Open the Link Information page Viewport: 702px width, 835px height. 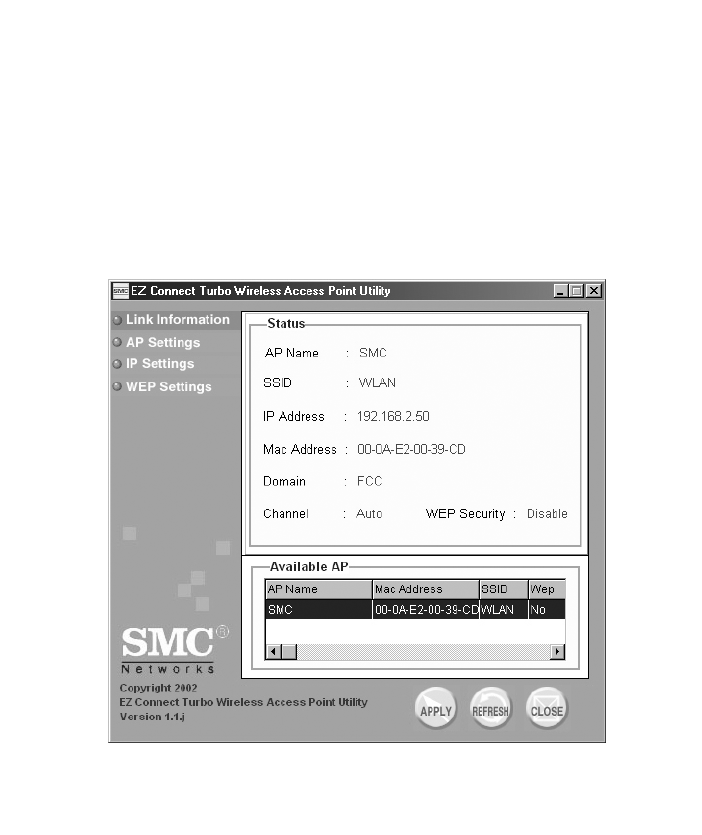pos(177,320)
